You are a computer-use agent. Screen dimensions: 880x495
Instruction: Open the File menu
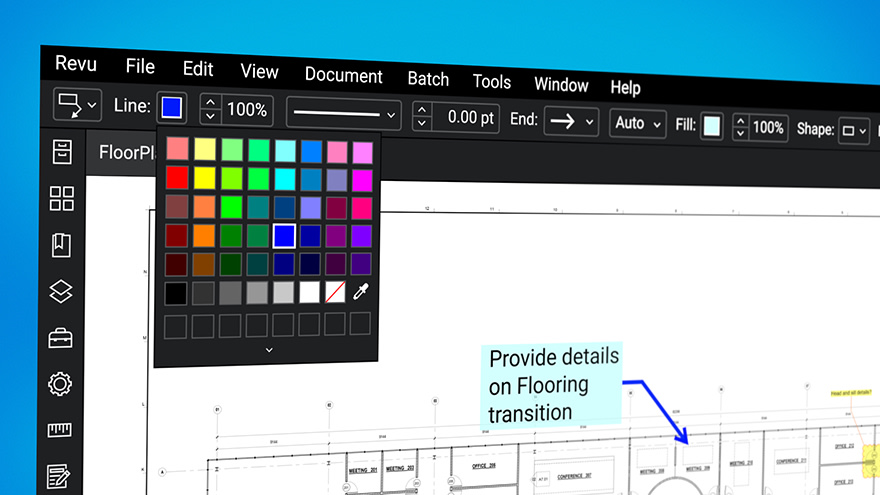tap(140, 66)
